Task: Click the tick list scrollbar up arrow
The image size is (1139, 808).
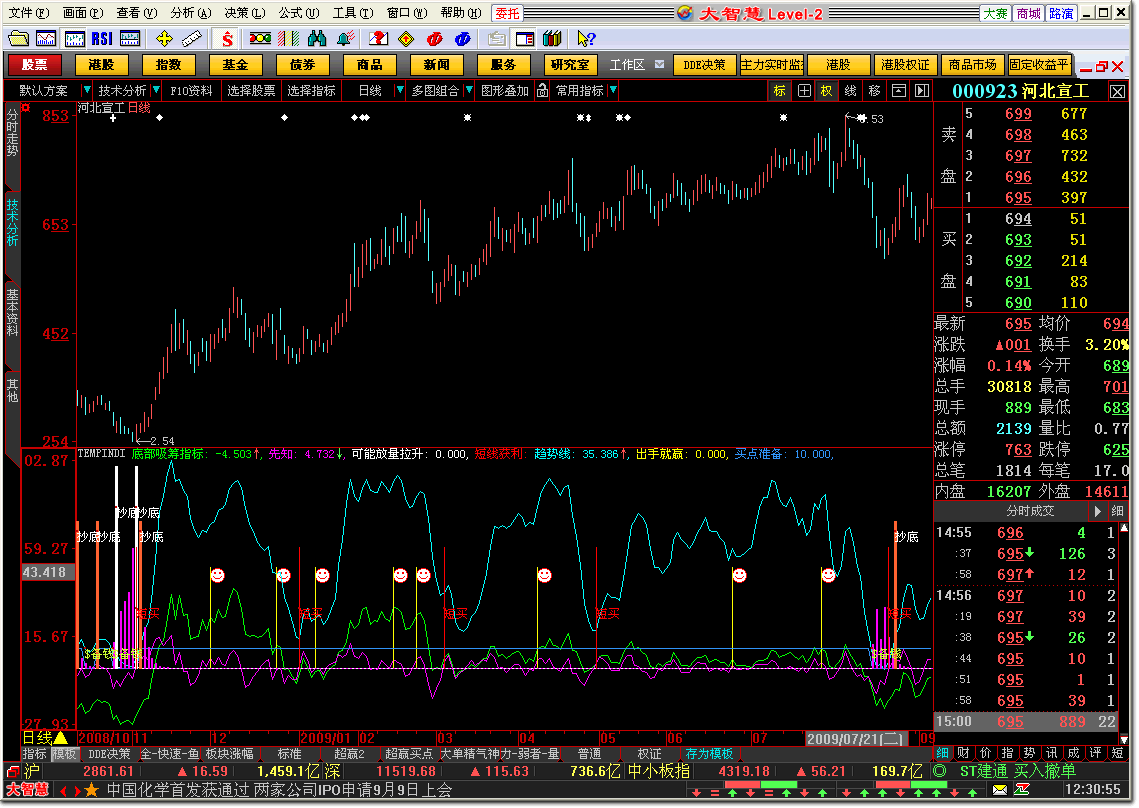Action: point(1124,528)
